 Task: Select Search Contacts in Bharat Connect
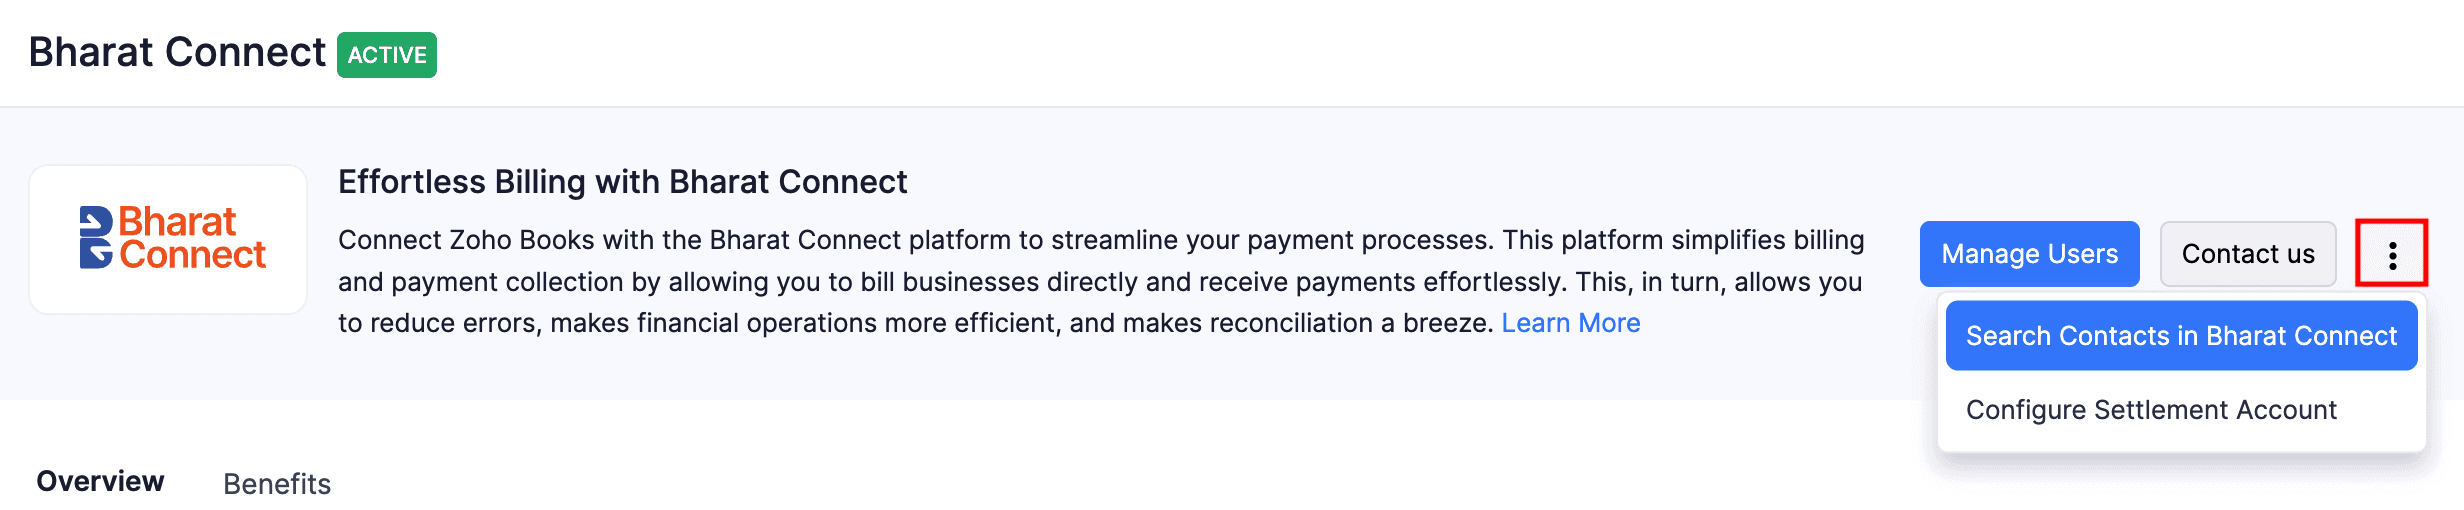2180,336
